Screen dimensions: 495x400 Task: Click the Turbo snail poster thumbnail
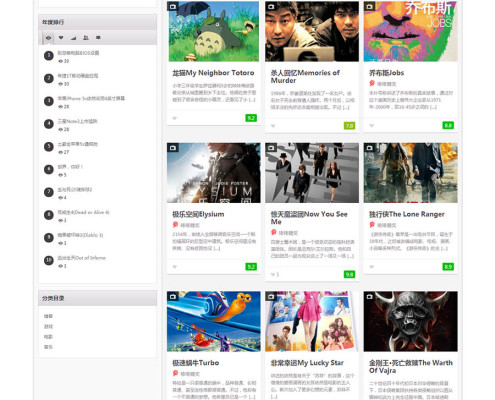click(x=214, y=321)
